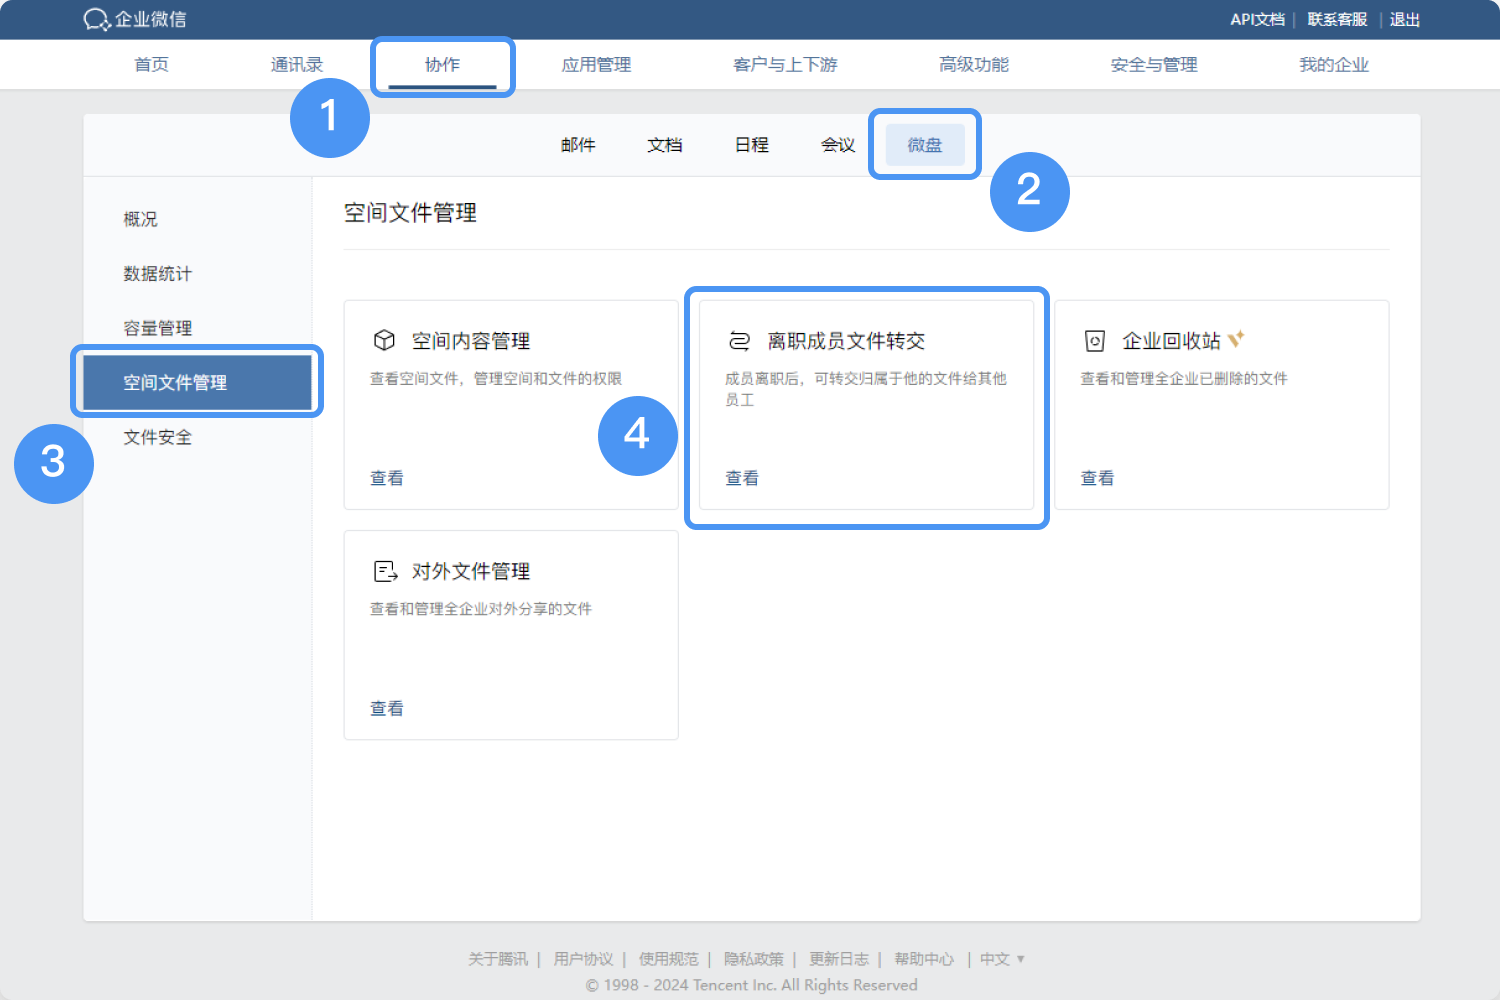Switch to the 微盘 sub-tab
The height and width of the screenshot is (1000, 1500).
coord(924,144)
